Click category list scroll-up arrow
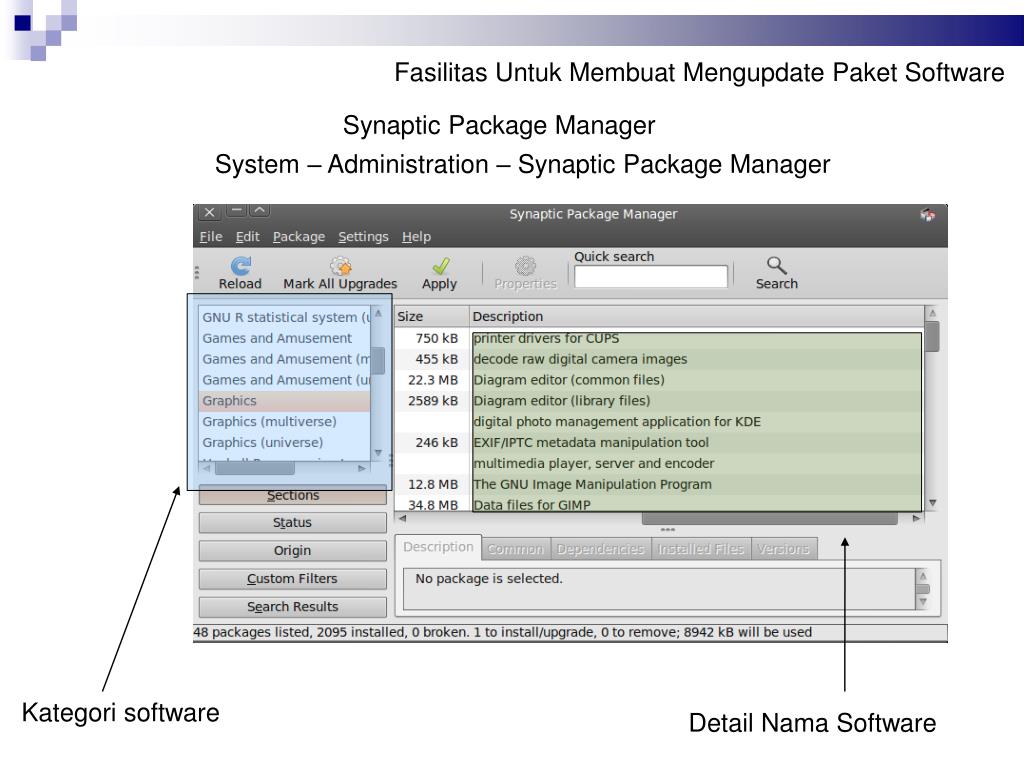The height and width of the screenshot is (768, 1024). point(378,314)
